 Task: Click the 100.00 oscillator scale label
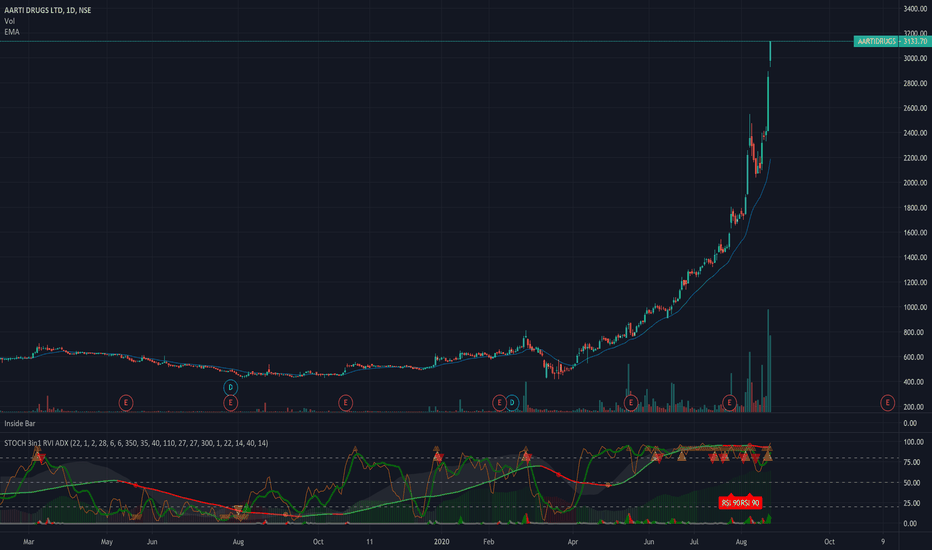point(914,442)
